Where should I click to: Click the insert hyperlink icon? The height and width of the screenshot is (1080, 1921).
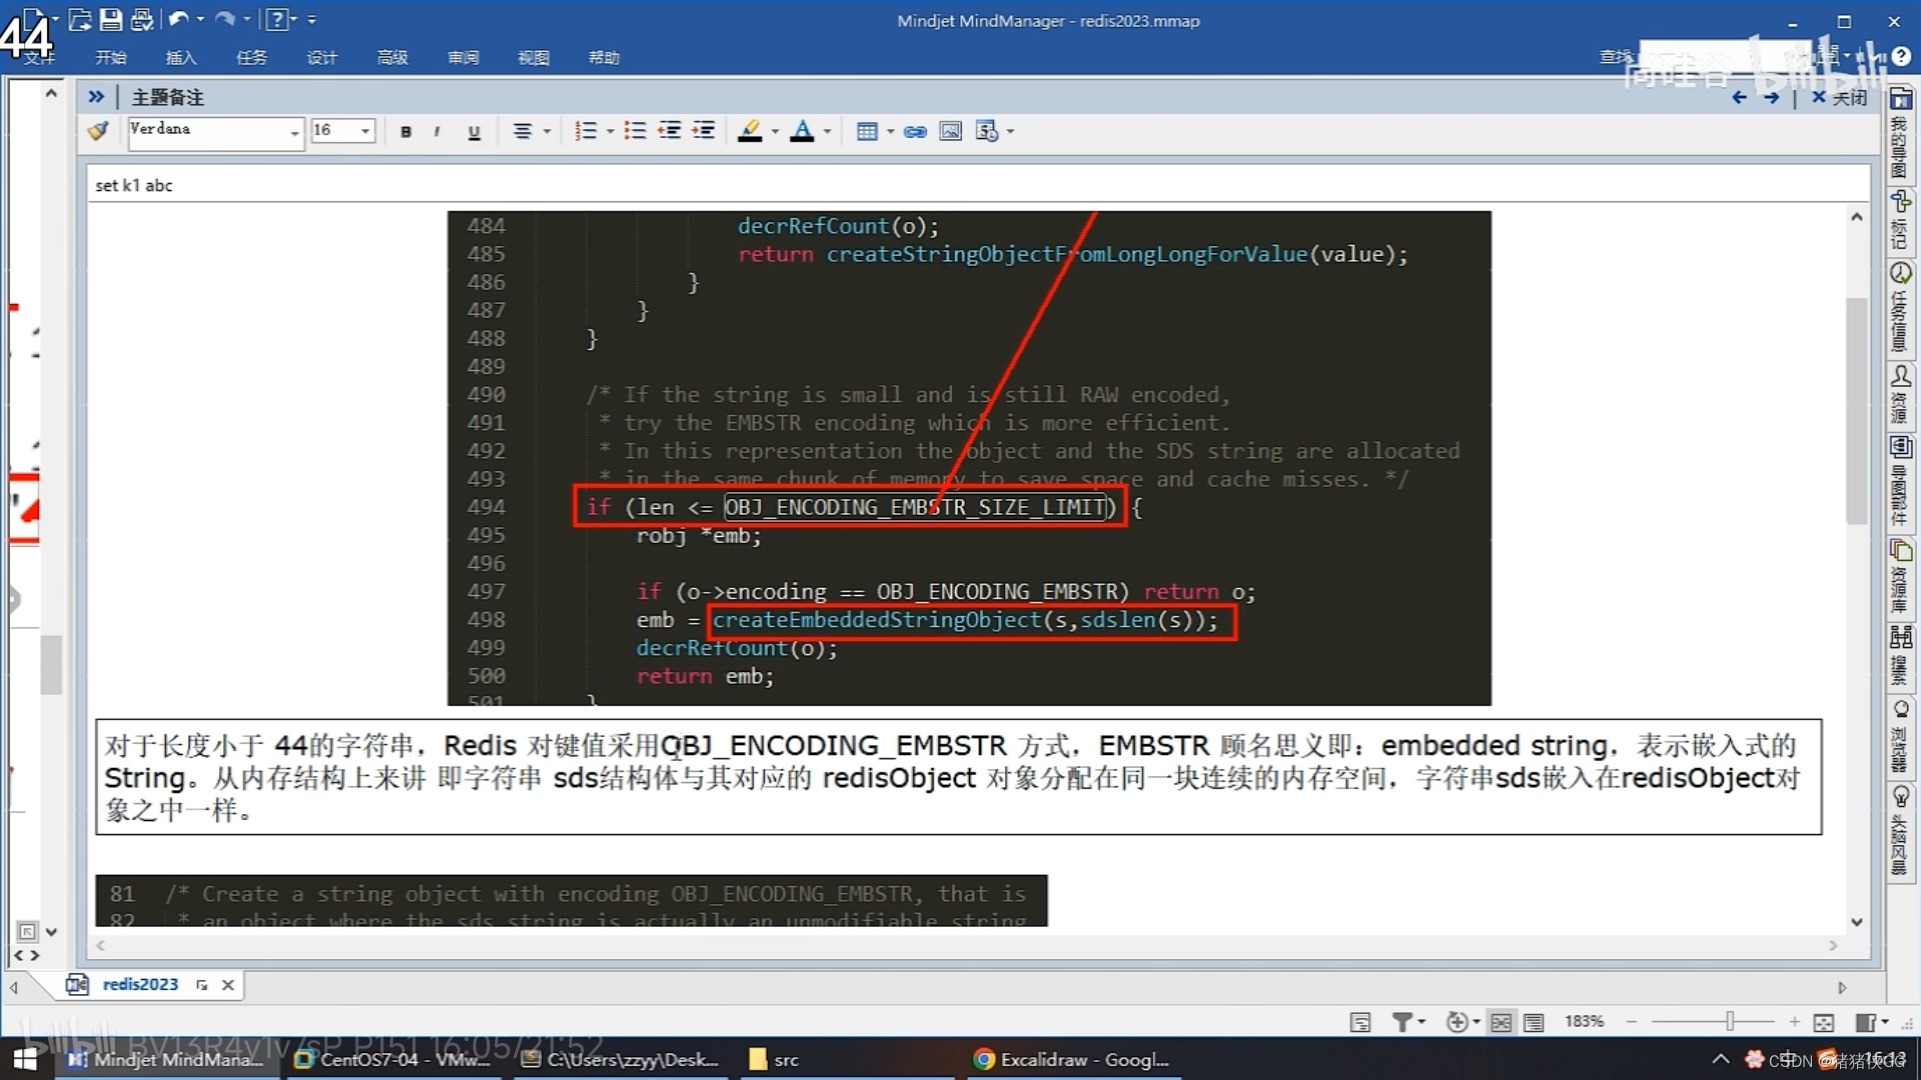pyautogui.click(x=915, y=131)
